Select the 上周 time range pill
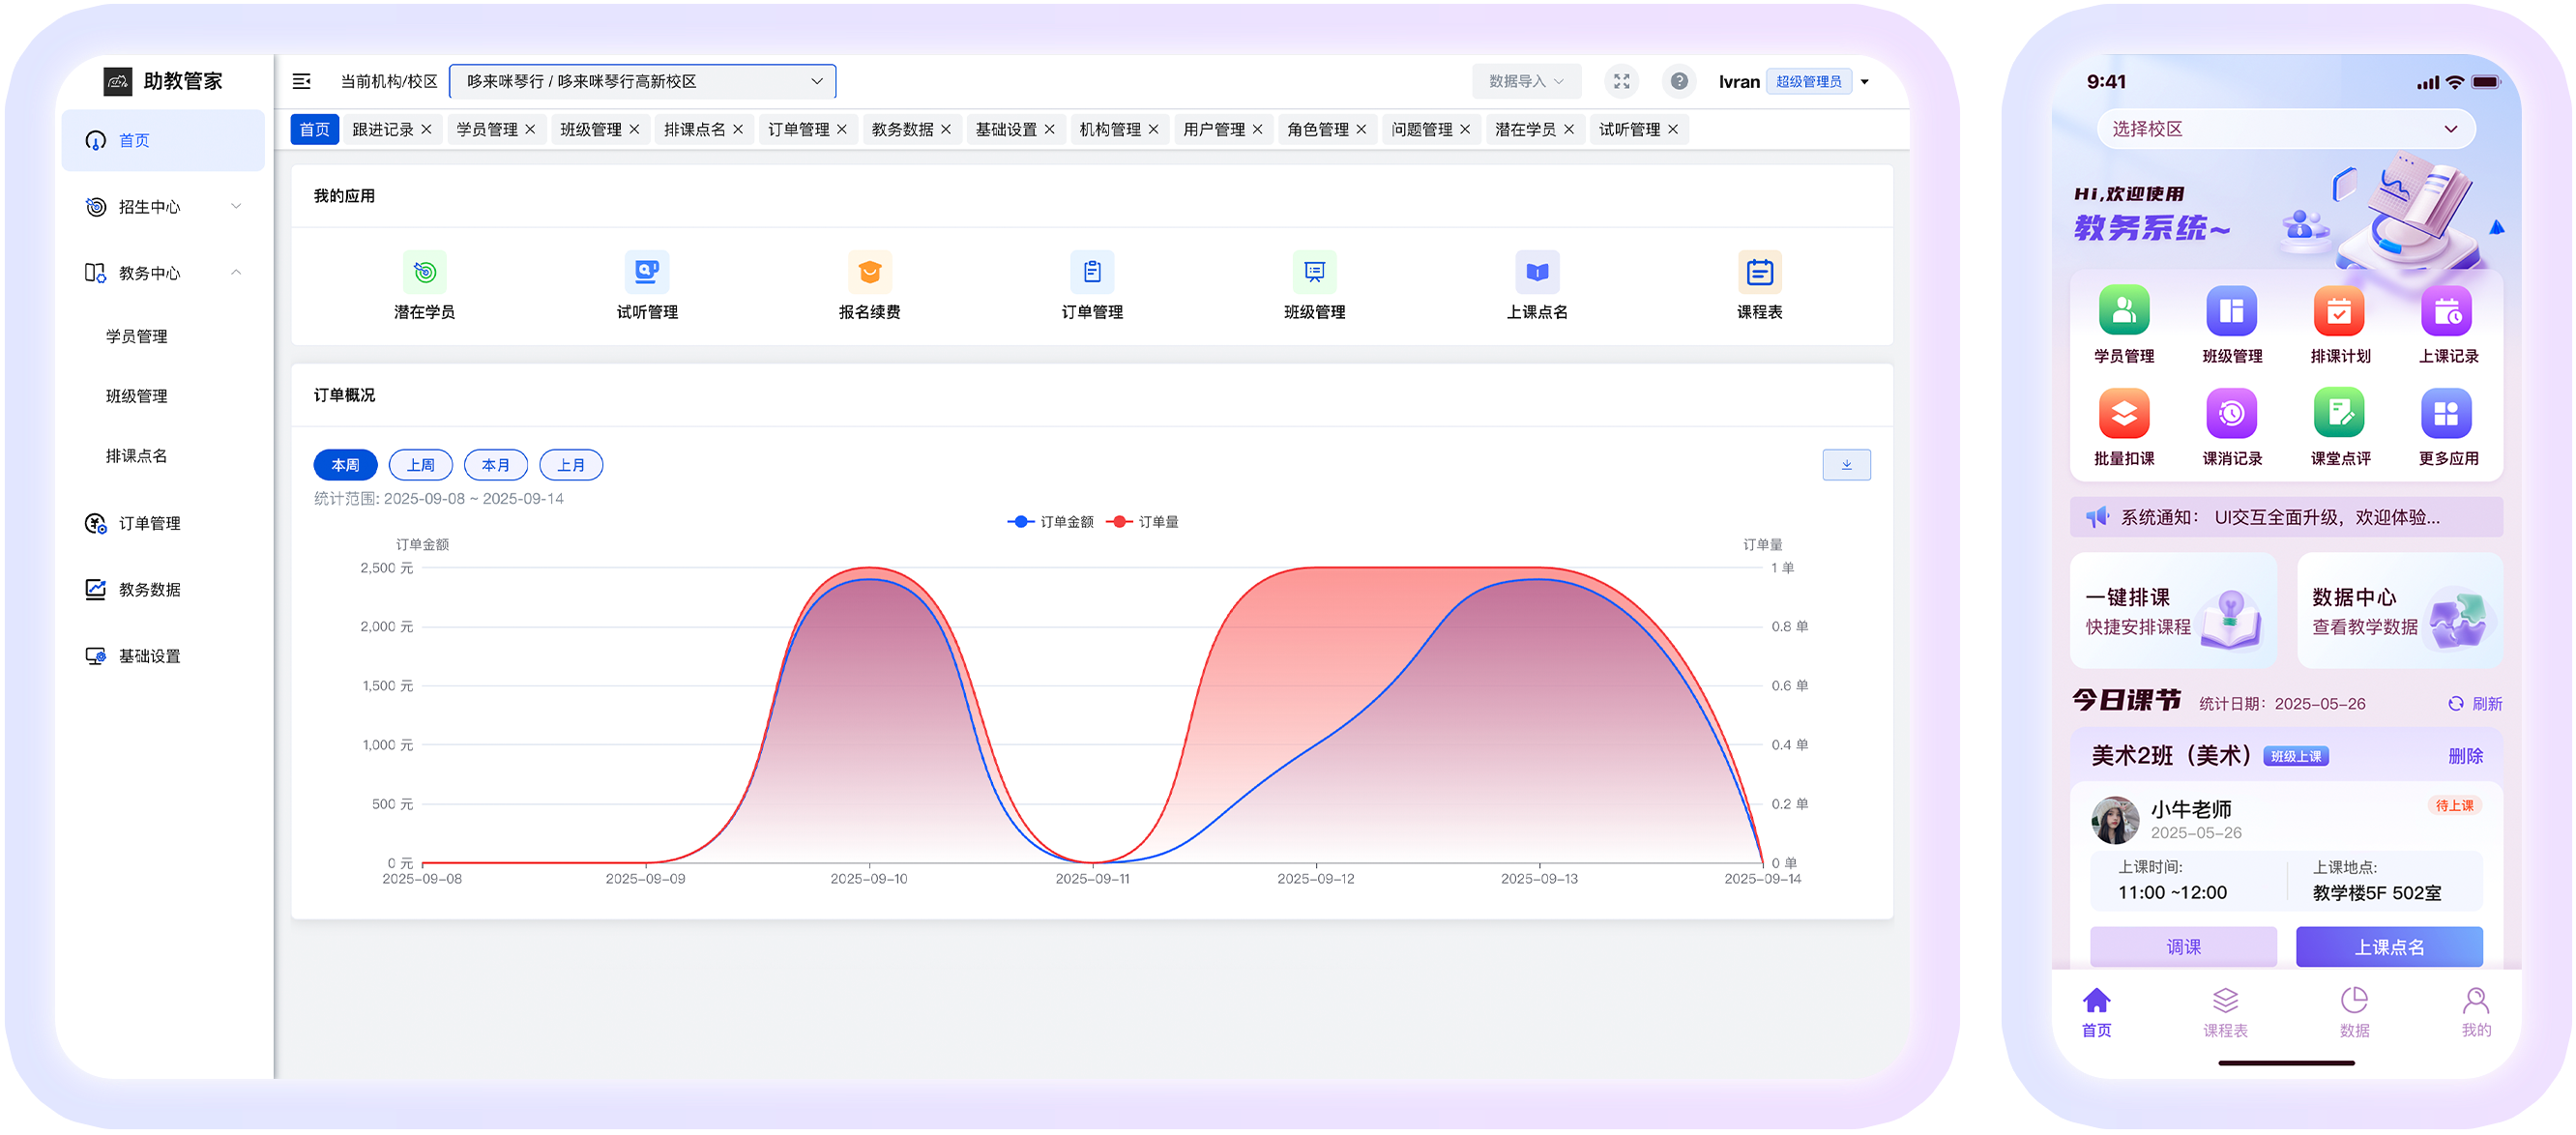 [x=420, y=465]
